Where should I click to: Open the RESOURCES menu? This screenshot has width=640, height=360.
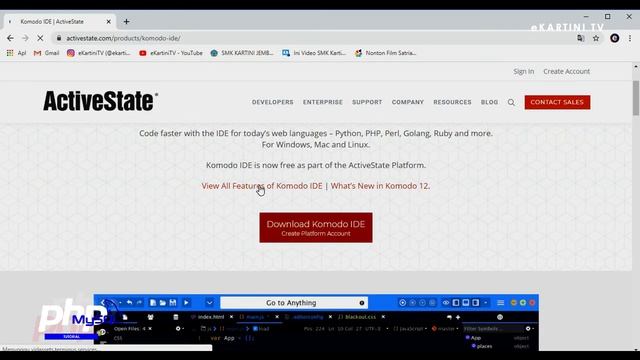click(x=452, y=102)
